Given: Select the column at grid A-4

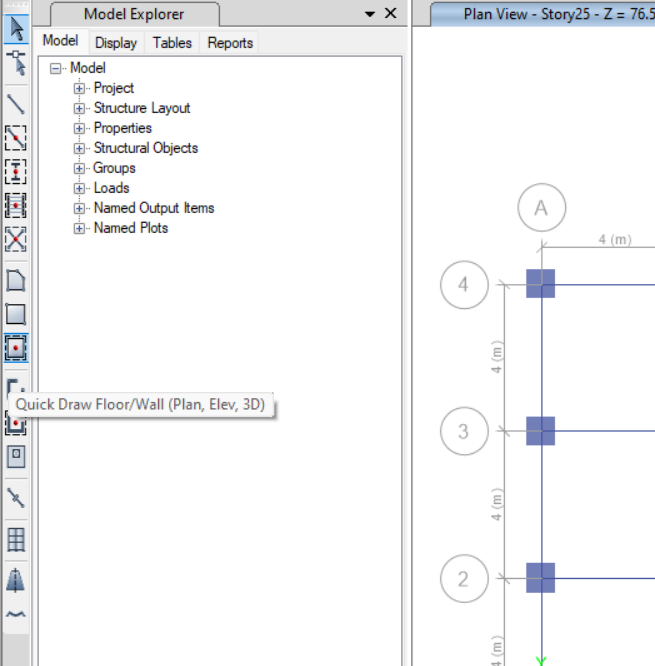Looking at the screenshot, I should (540, 283).
